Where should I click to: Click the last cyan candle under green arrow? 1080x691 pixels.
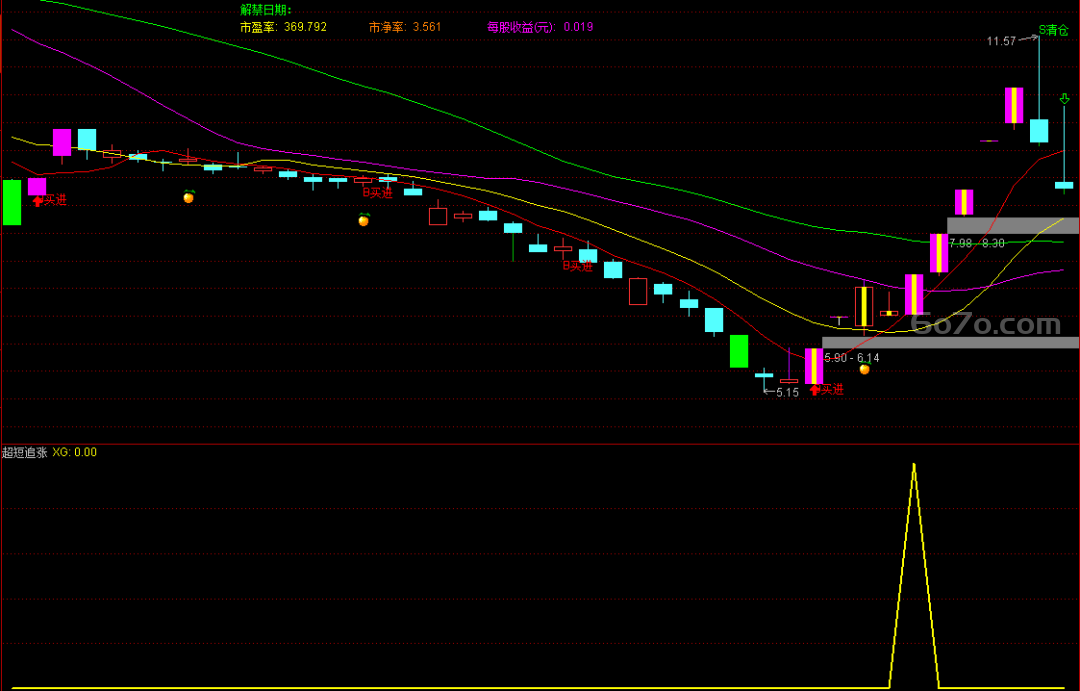[1064, 185]
